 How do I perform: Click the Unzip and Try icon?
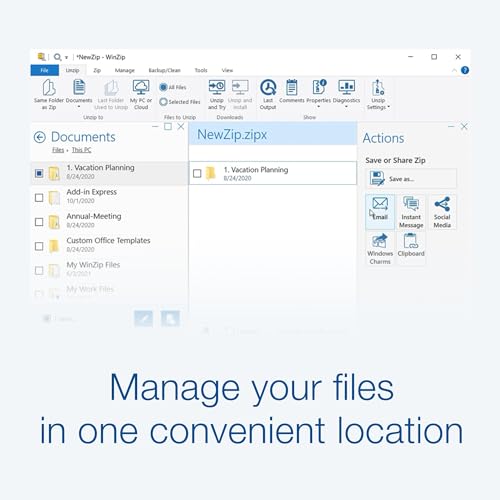coord(217,87)
